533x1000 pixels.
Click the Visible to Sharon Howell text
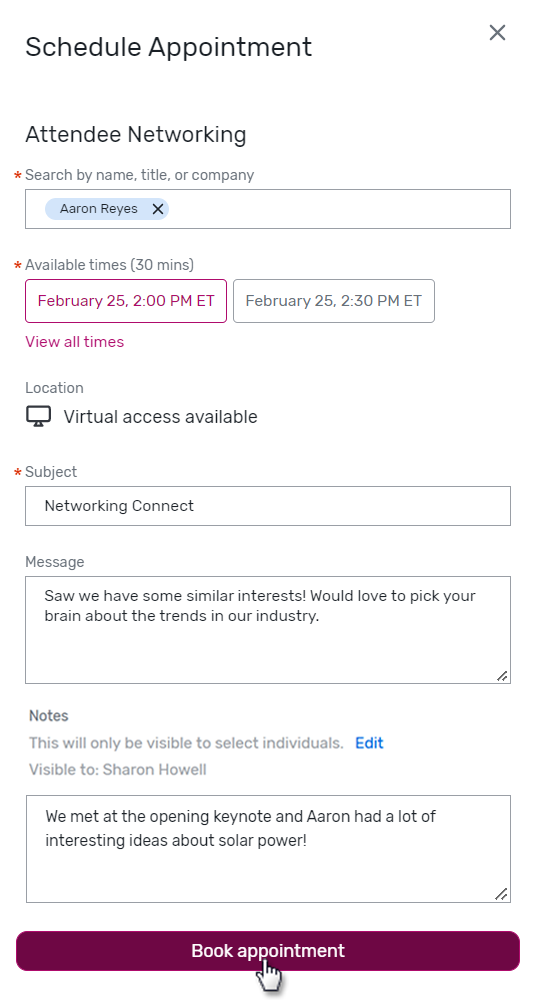[x=117, y=770]
